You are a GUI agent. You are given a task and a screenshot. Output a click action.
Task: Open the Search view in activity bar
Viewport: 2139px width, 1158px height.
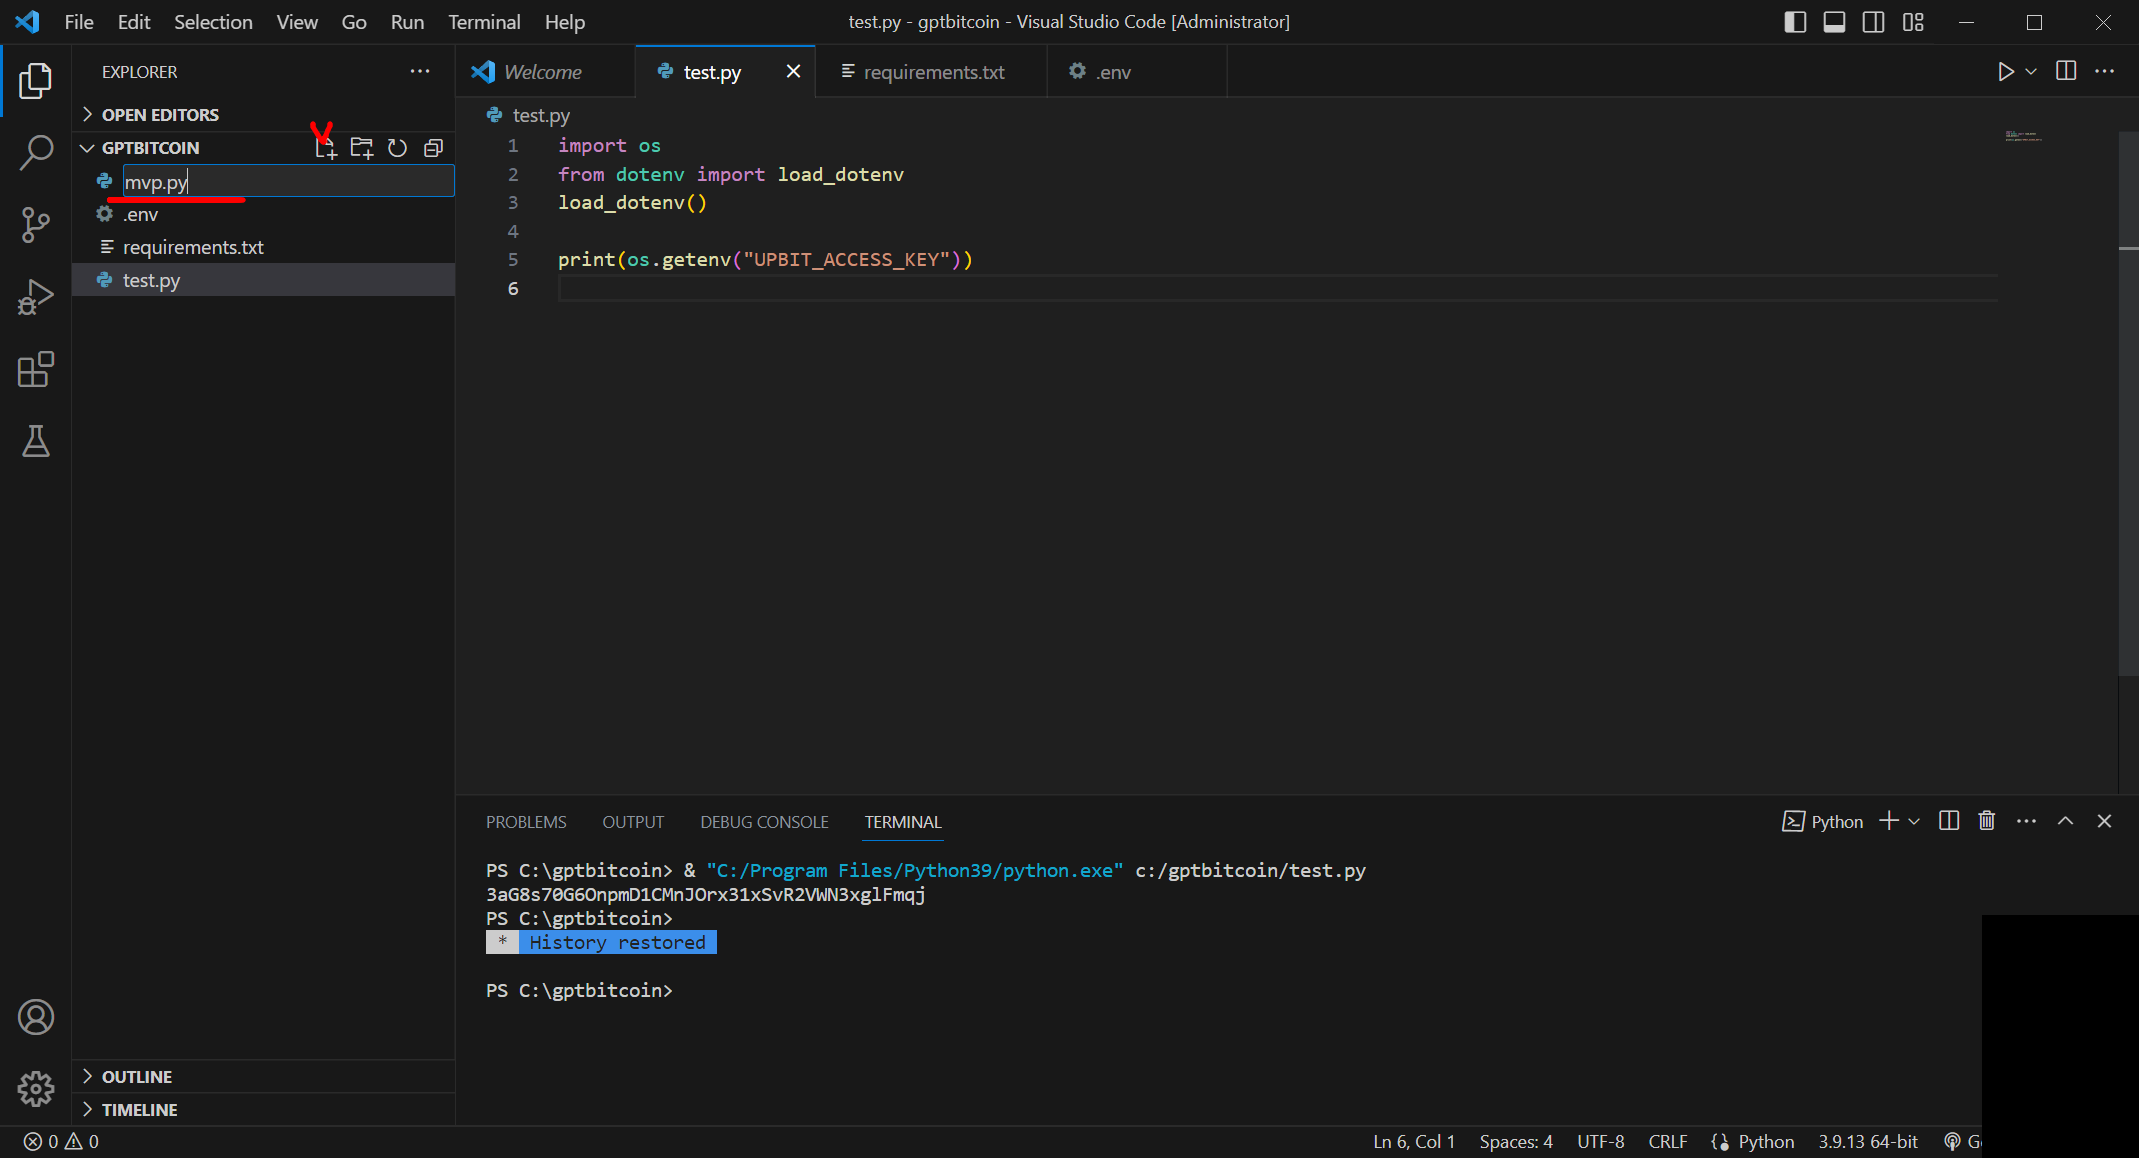[36, 153]
